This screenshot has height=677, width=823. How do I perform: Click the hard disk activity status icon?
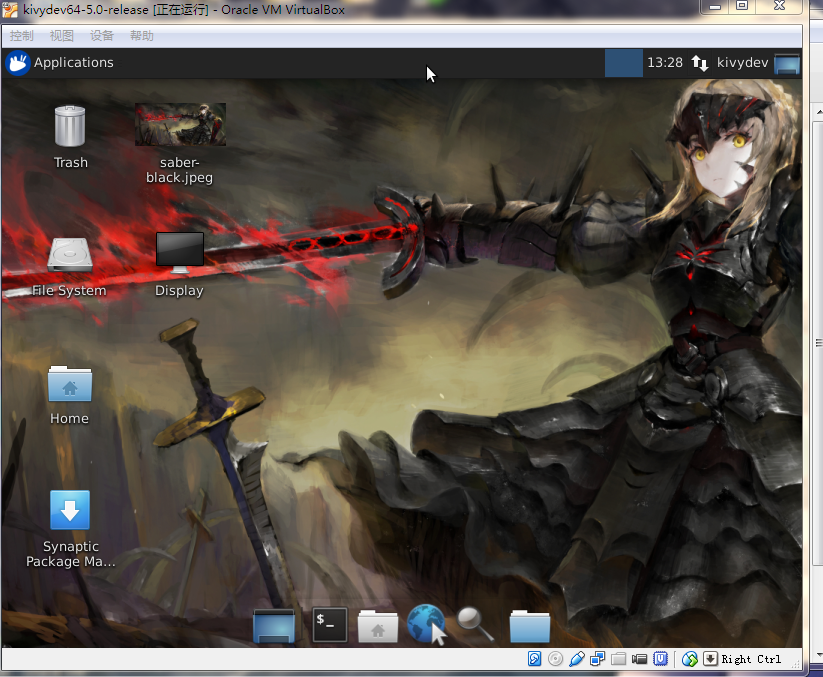coord(534,659)
